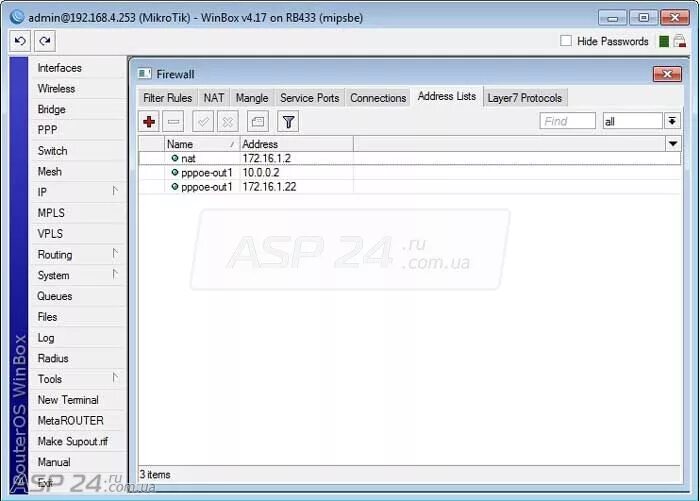Image resolution: width=700 pixels, height=501 pixels.
Task: Switch to the Layer7 Protocols tab
Action: 525,98
